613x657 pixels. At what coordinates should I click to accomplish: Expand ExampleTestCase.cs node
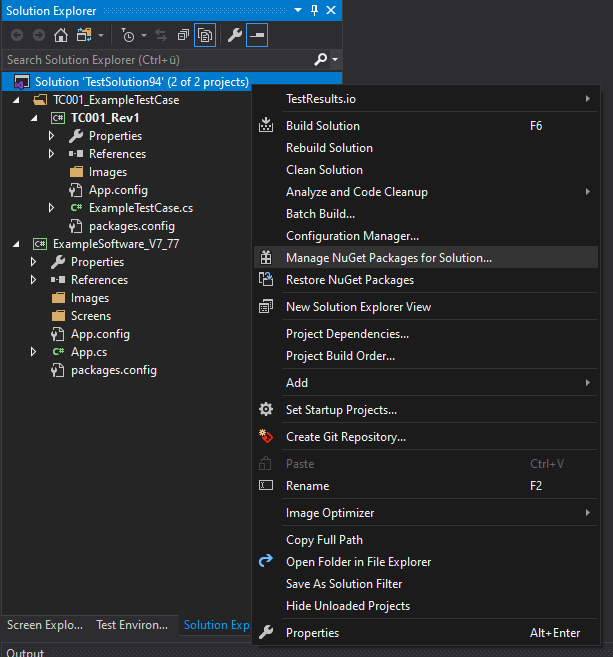(52, 208)
